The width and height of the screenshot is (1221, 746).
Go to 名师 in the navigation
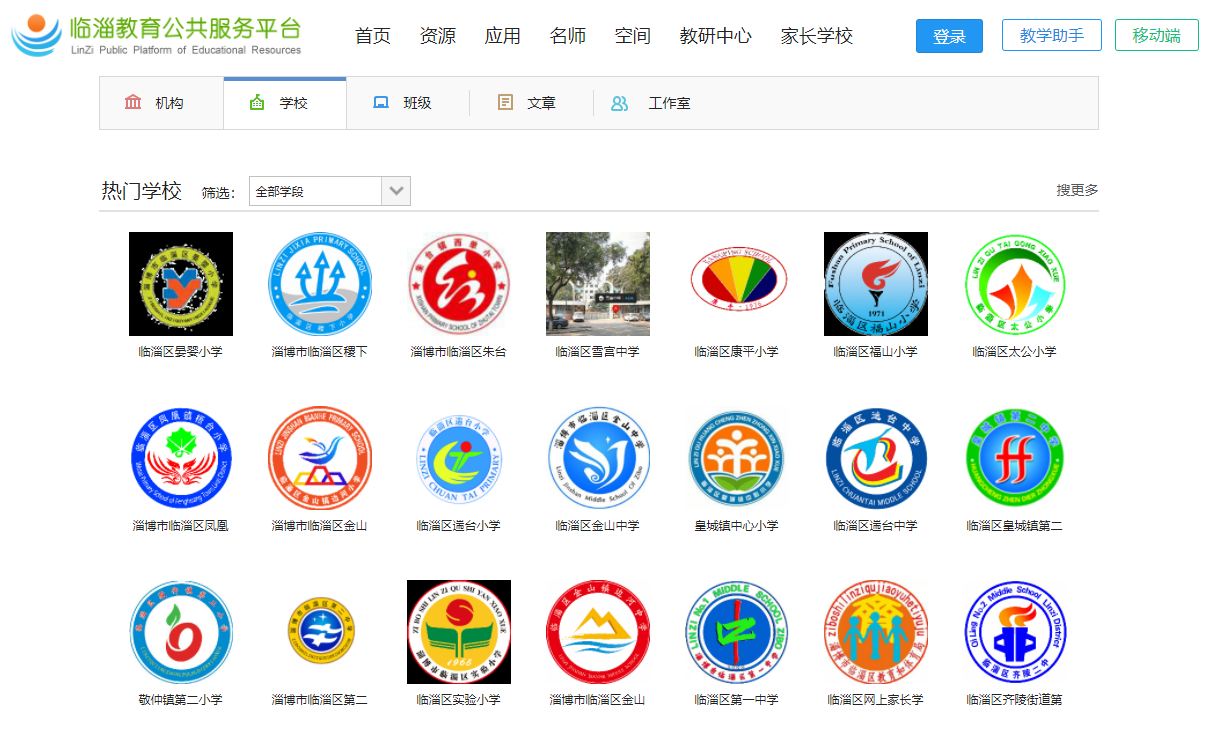pyautogui.click(x=568, y=36)
